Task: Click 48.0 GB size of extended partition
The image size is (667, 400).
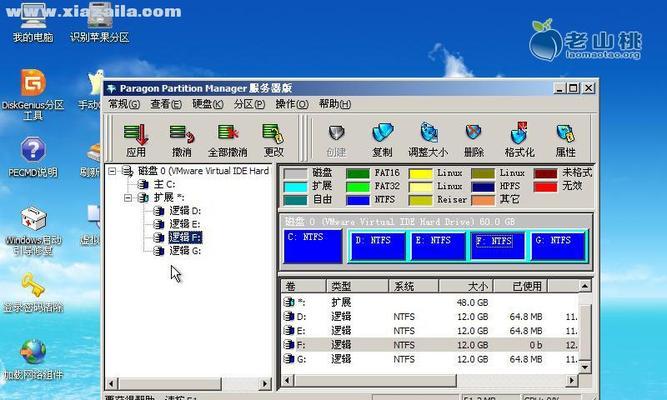Action: point(472,303)
